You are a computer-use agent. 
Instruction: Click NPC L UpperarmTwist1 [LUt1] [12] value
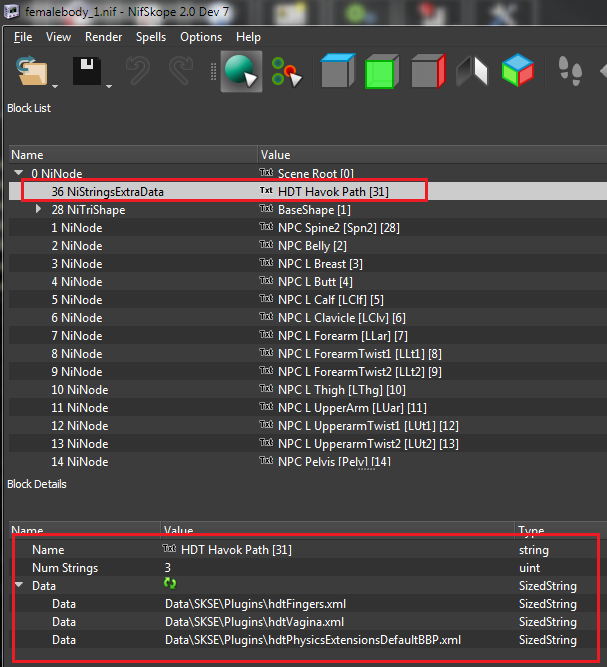[368, 426]
